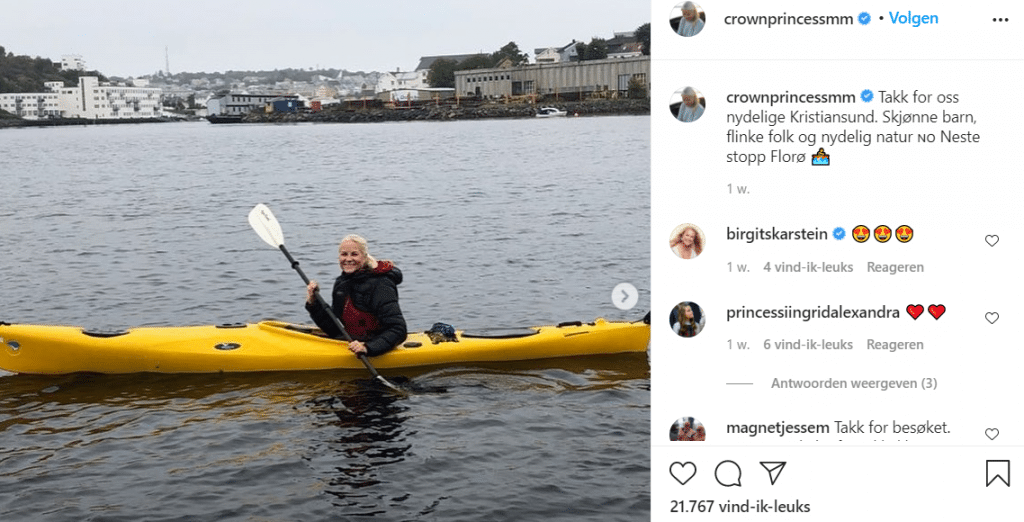
Task: Reply to princessingridalexandra via Reageren
Action: click(x=895, y=344)
